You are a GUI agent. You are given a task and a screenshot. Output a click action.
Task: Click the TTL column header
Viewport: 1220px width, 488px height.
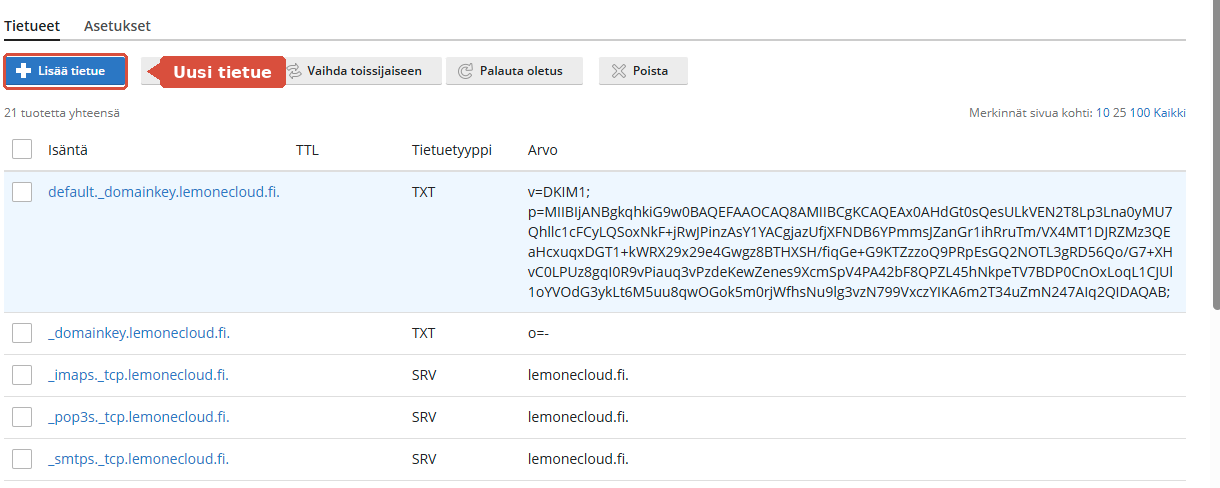tap(307, 150)
